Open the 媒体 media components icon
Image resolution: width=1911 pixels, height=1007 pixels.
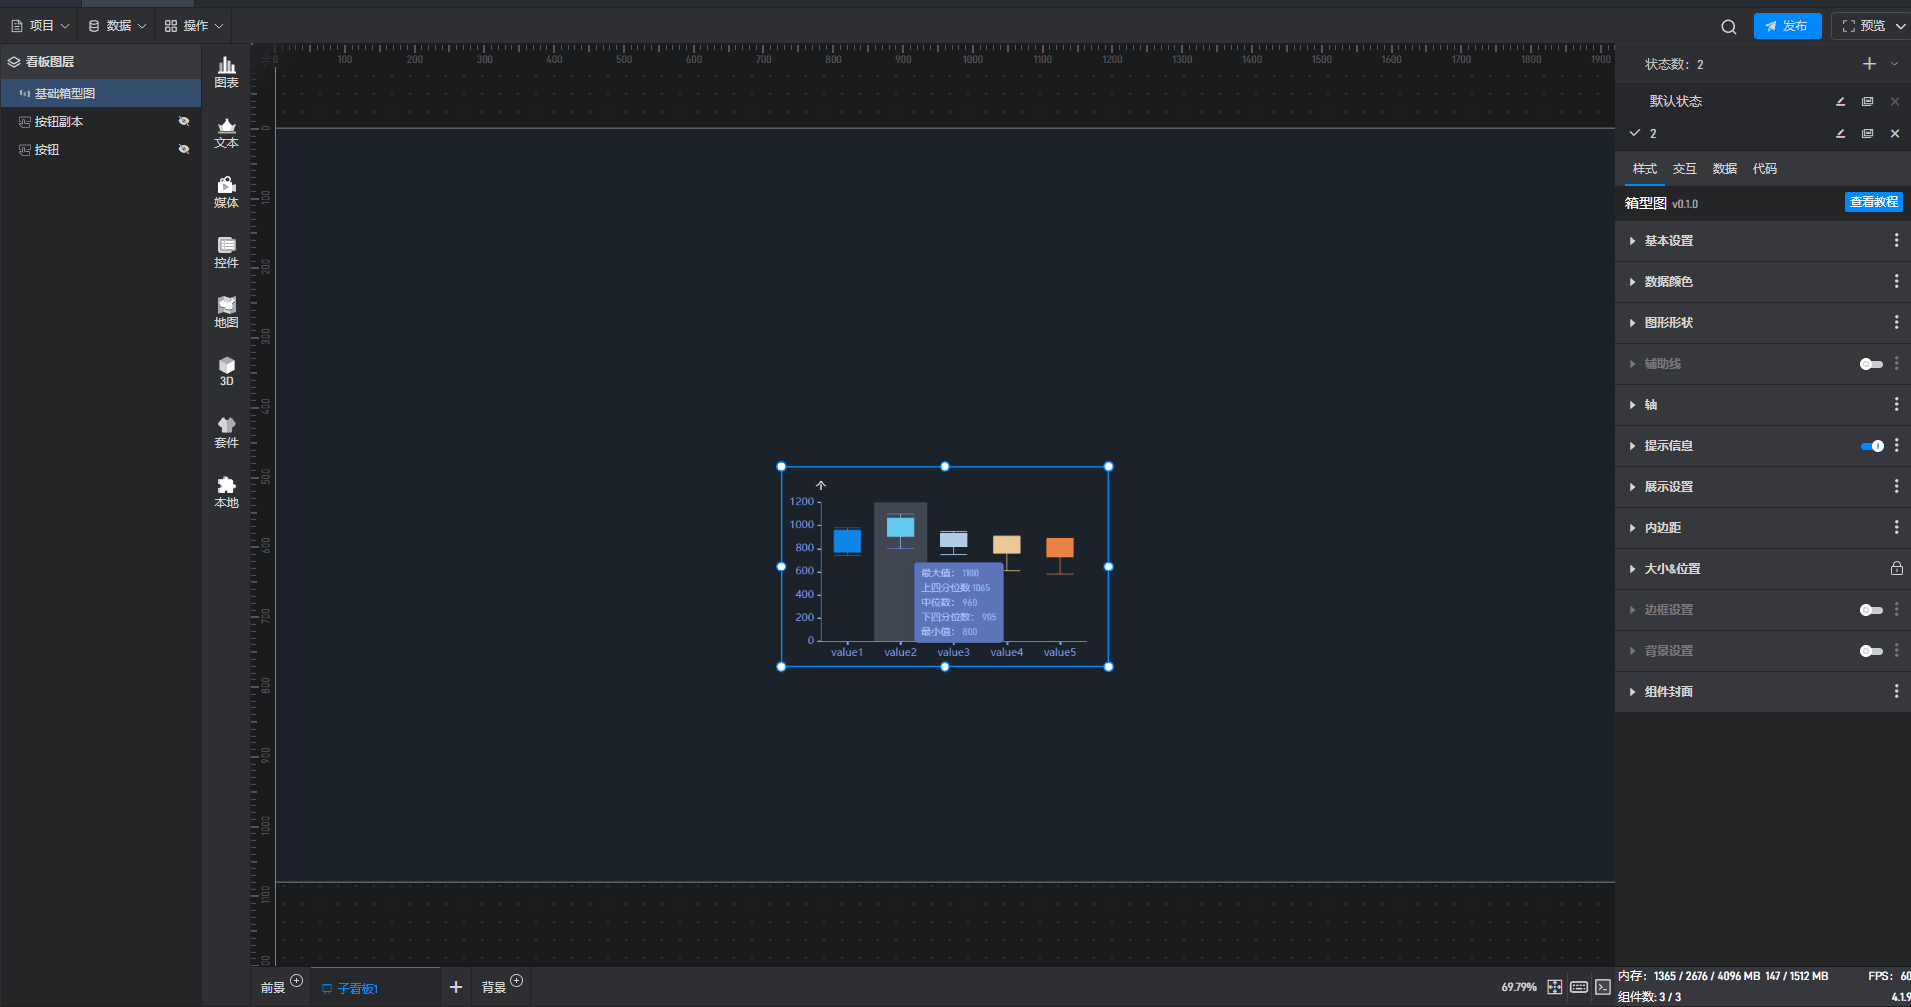tap(226, 192)
